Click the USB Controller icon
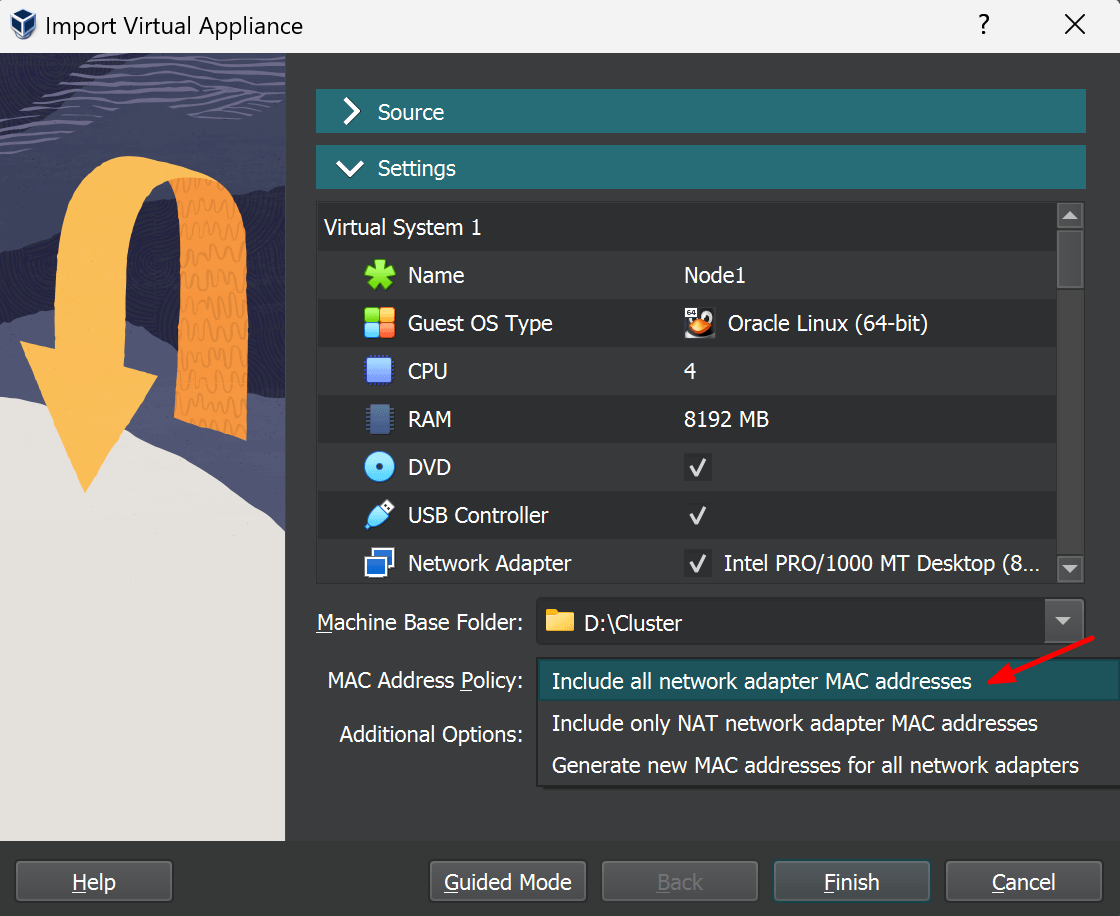 (380, 515)
